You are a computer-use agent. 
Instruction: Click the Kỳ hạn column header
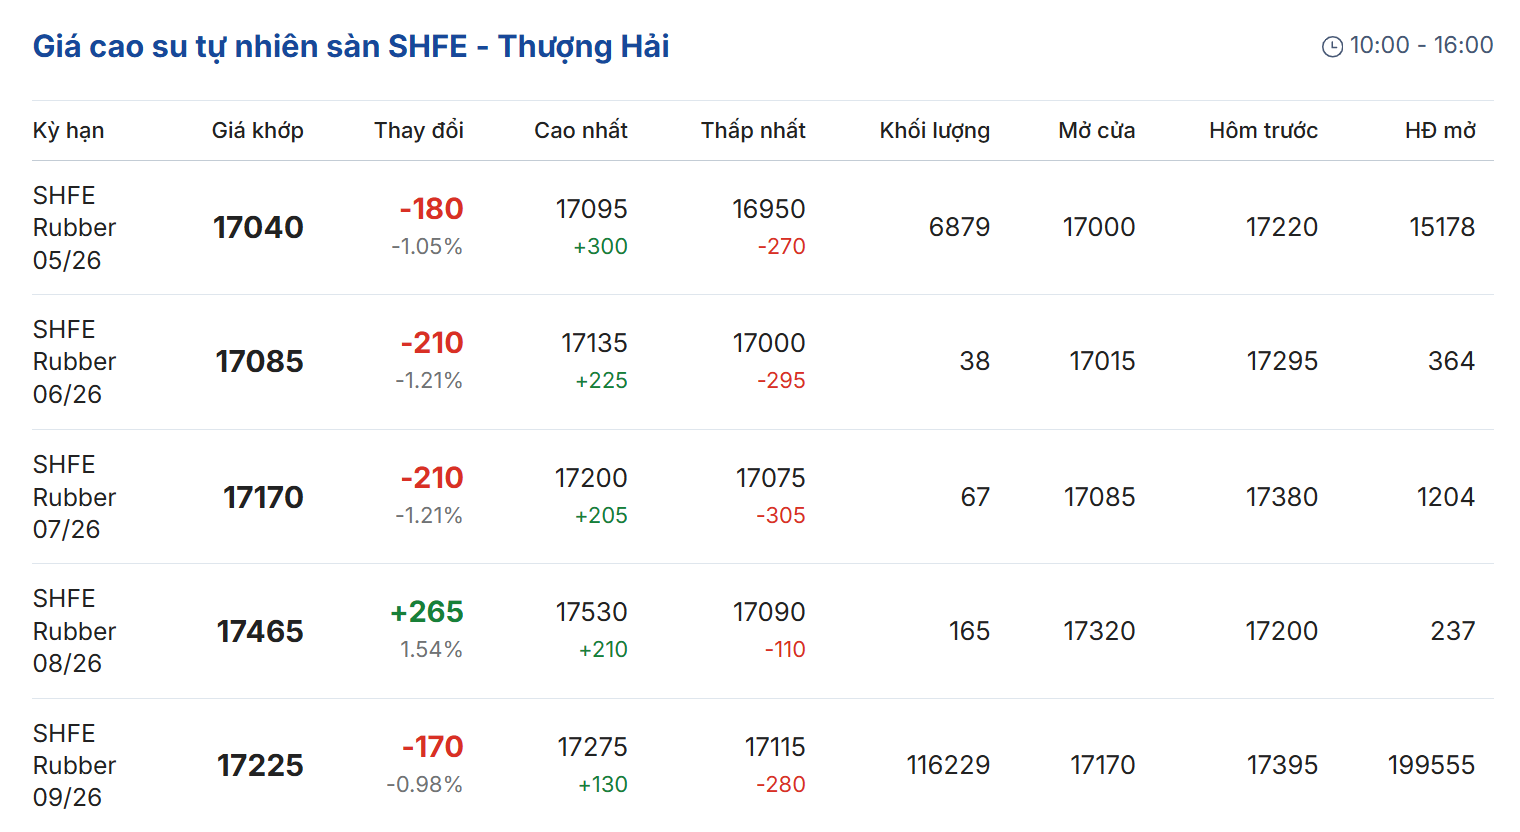(68, 130)
